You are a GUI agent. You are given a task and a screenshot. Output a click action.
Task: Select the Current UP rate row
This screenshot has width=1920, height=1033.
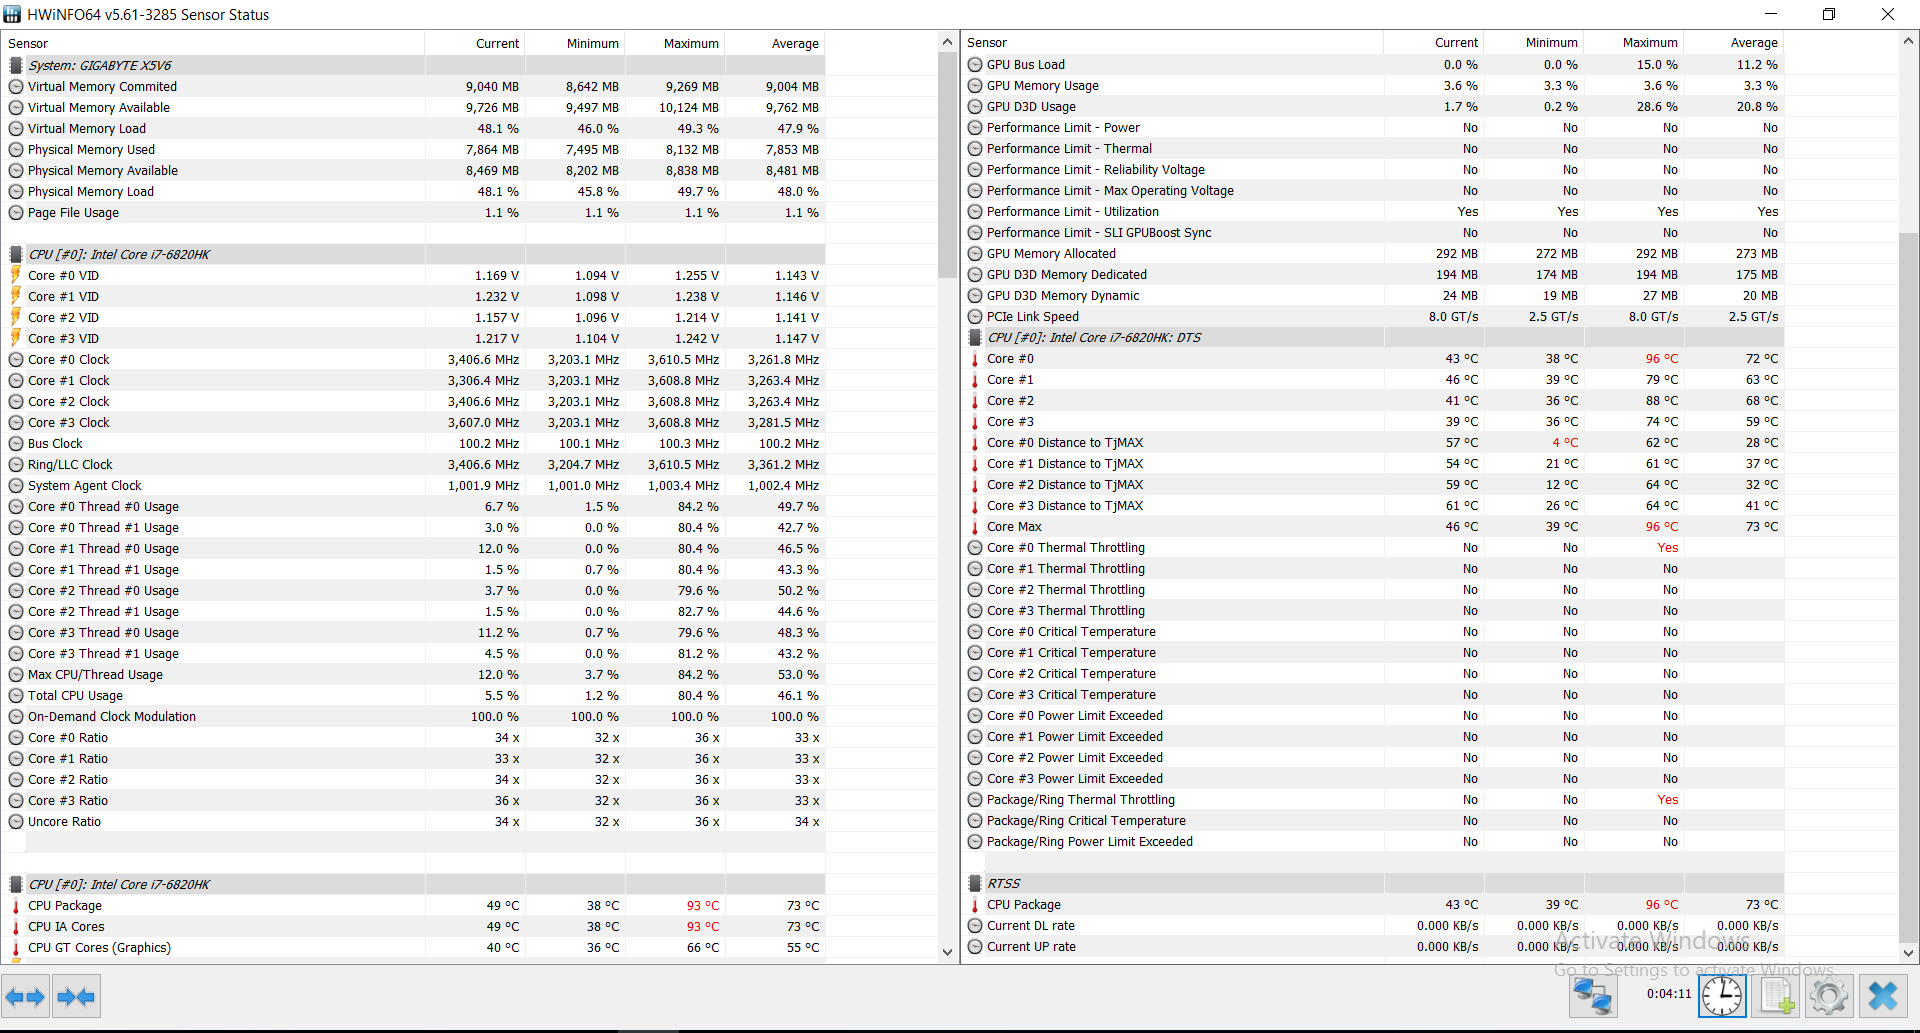point(1373,947)
